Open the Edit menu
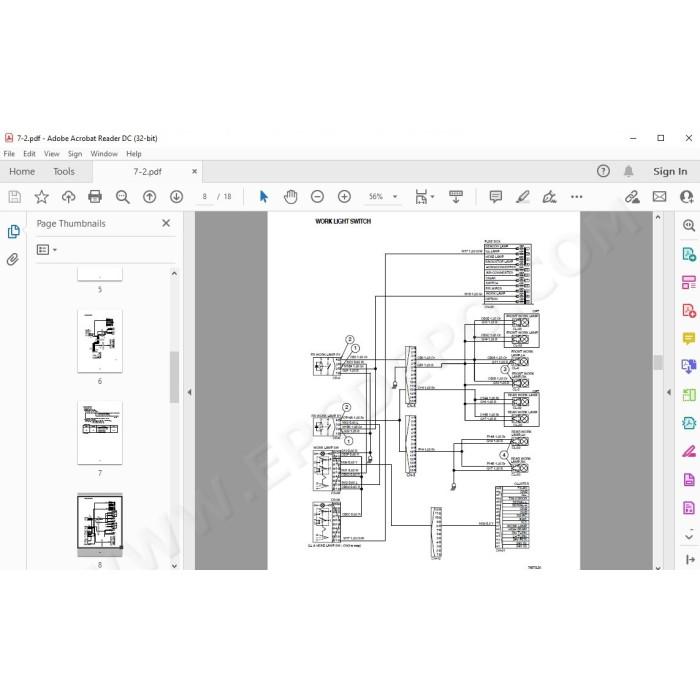 (x=29, y=154)
